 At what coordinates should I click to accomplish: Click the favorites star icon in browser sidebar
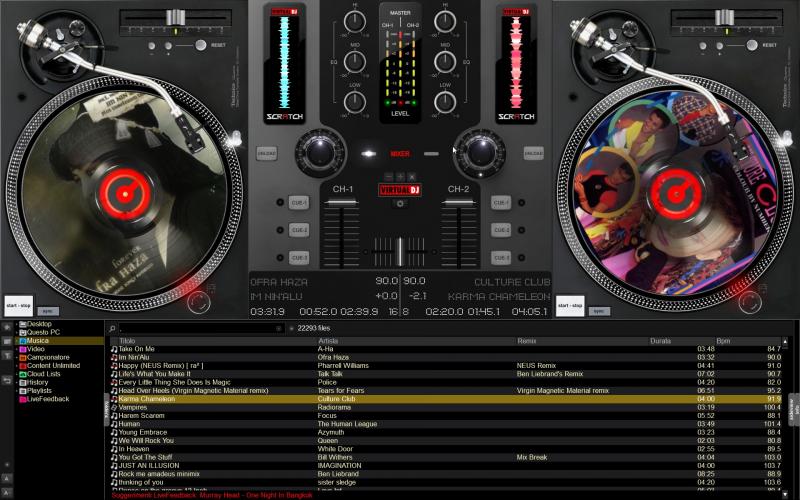[7, 327]
